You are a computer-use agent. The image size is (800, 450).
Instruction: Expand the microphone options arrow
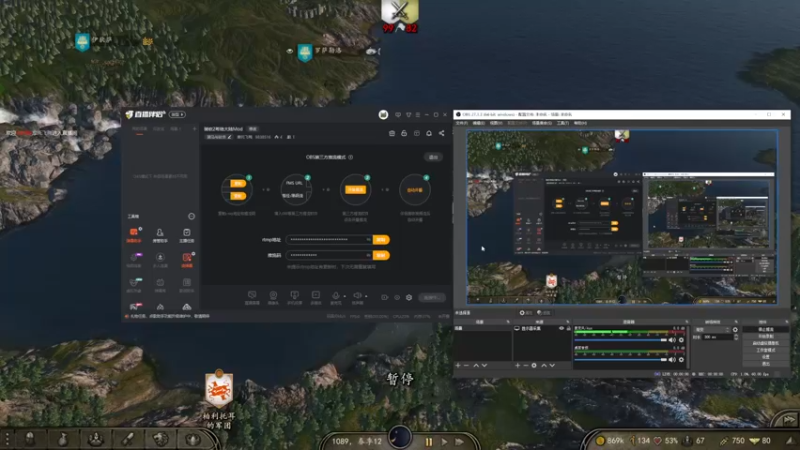[345, 296]
